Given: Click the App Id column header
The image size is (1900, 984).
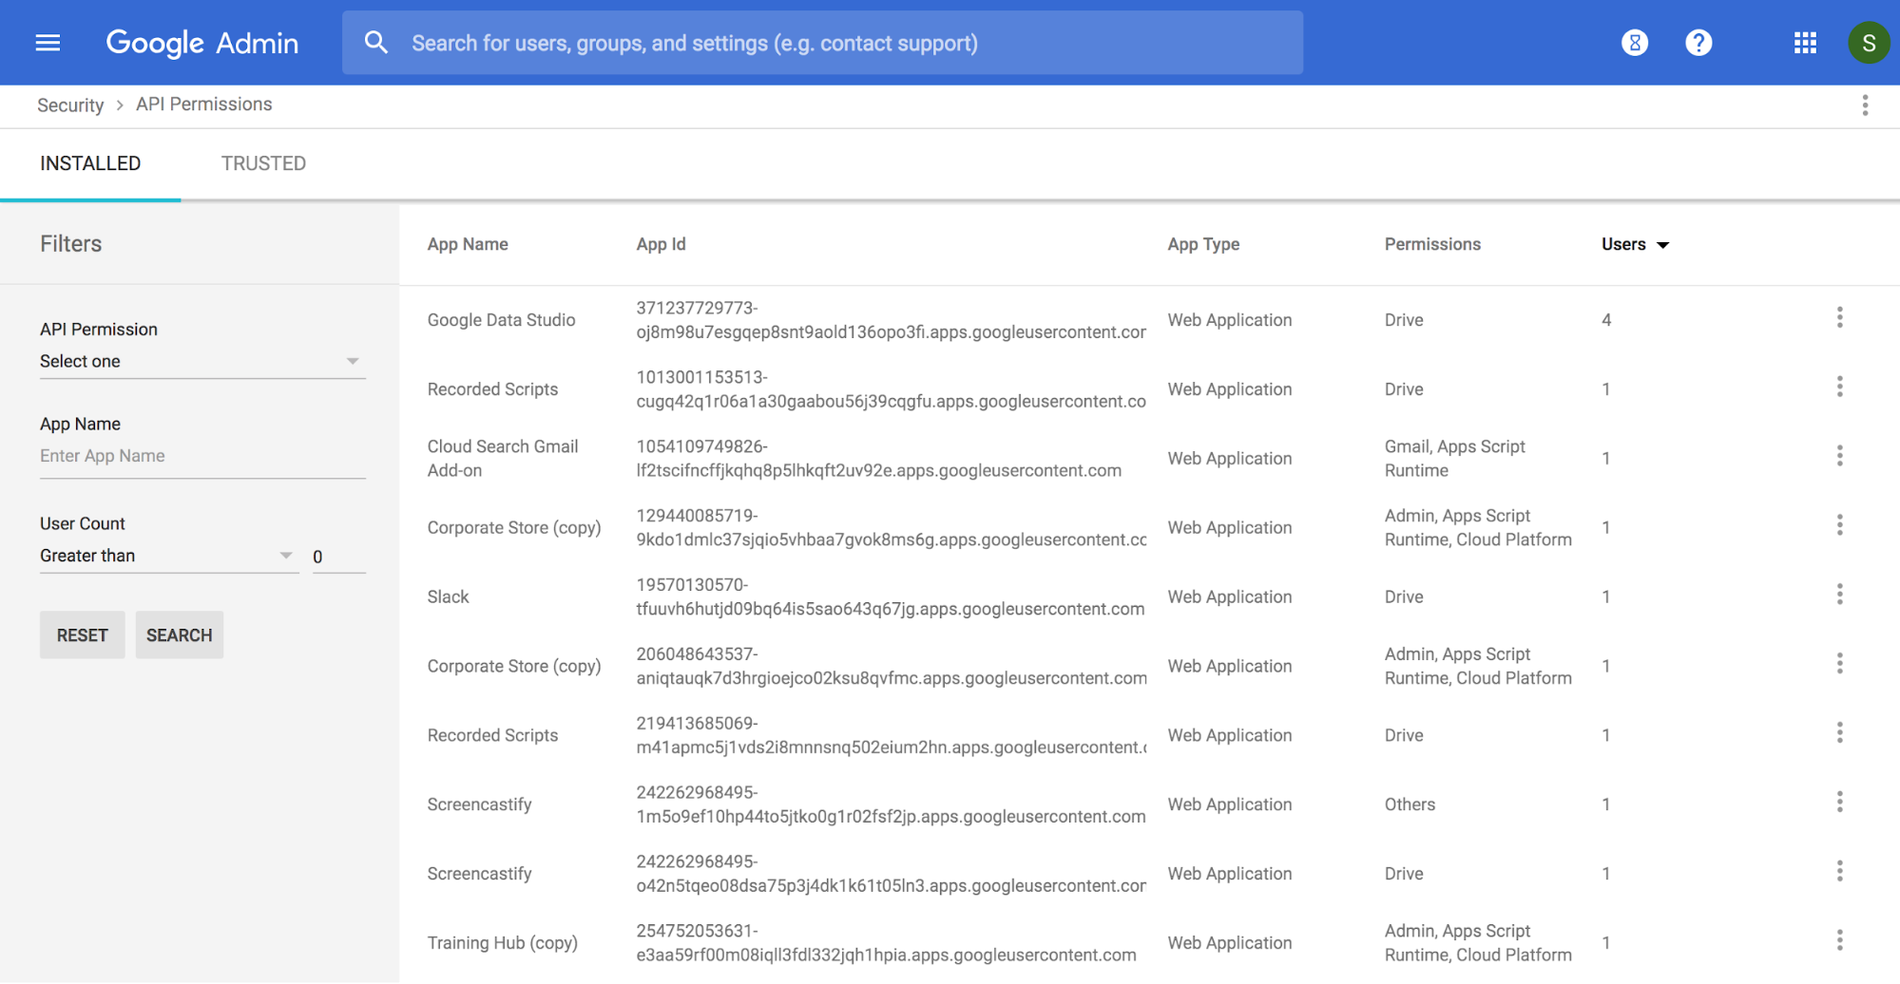Looking at the screenshot, I should tap(661, 244).
